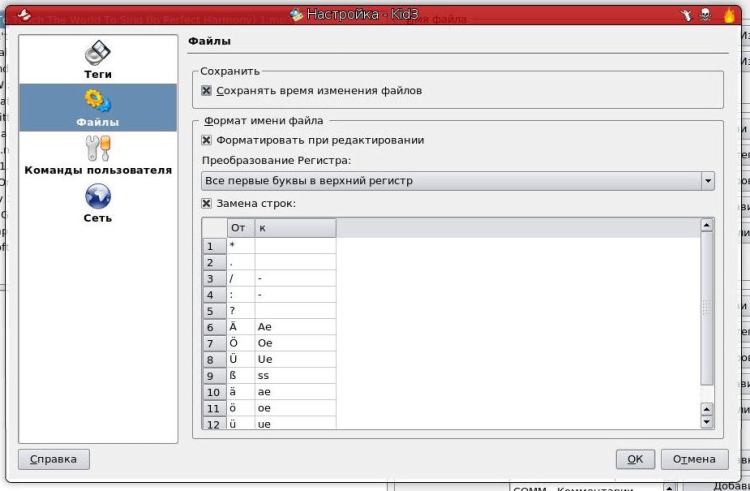Click the Ue replacement cell
This screenshot has width=750, height=491.
(295, 360)
